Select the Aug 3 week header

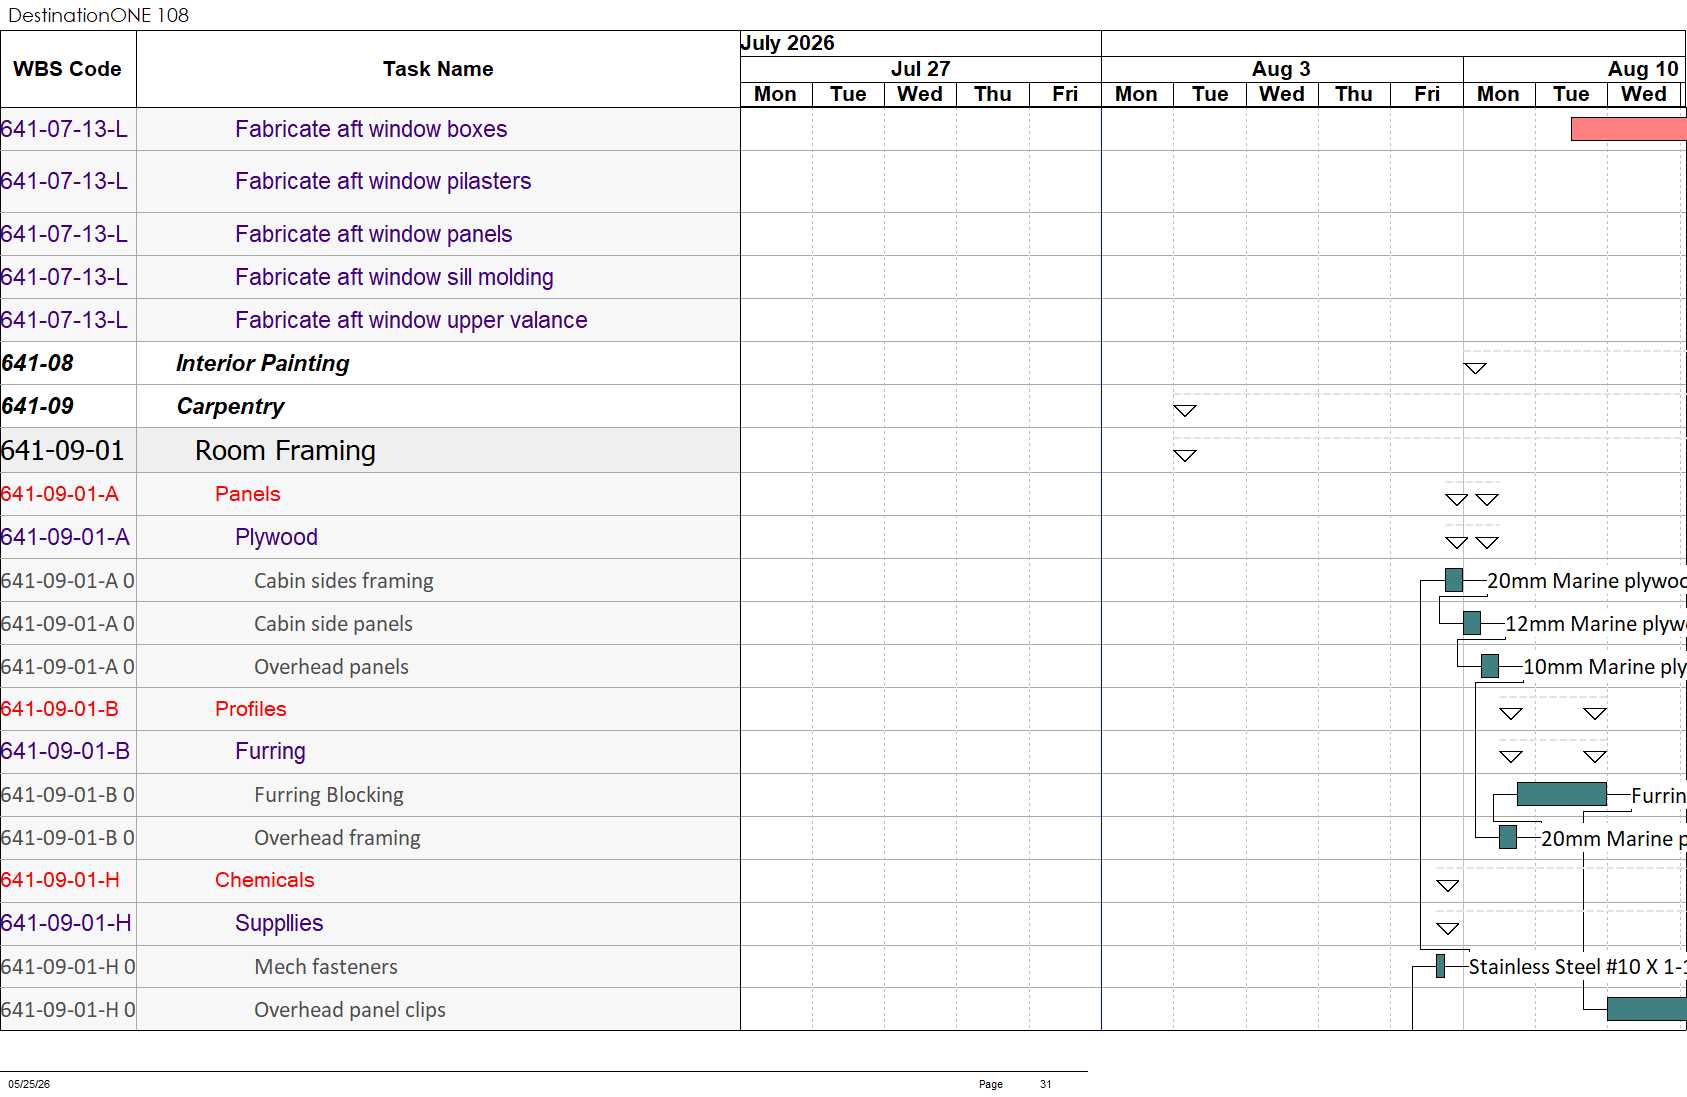(x=1282, y=69)
